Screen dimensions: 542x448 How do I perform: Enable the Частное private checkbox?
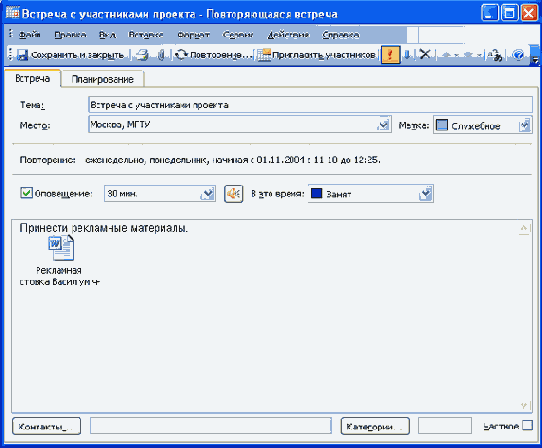tap(527, 425)
